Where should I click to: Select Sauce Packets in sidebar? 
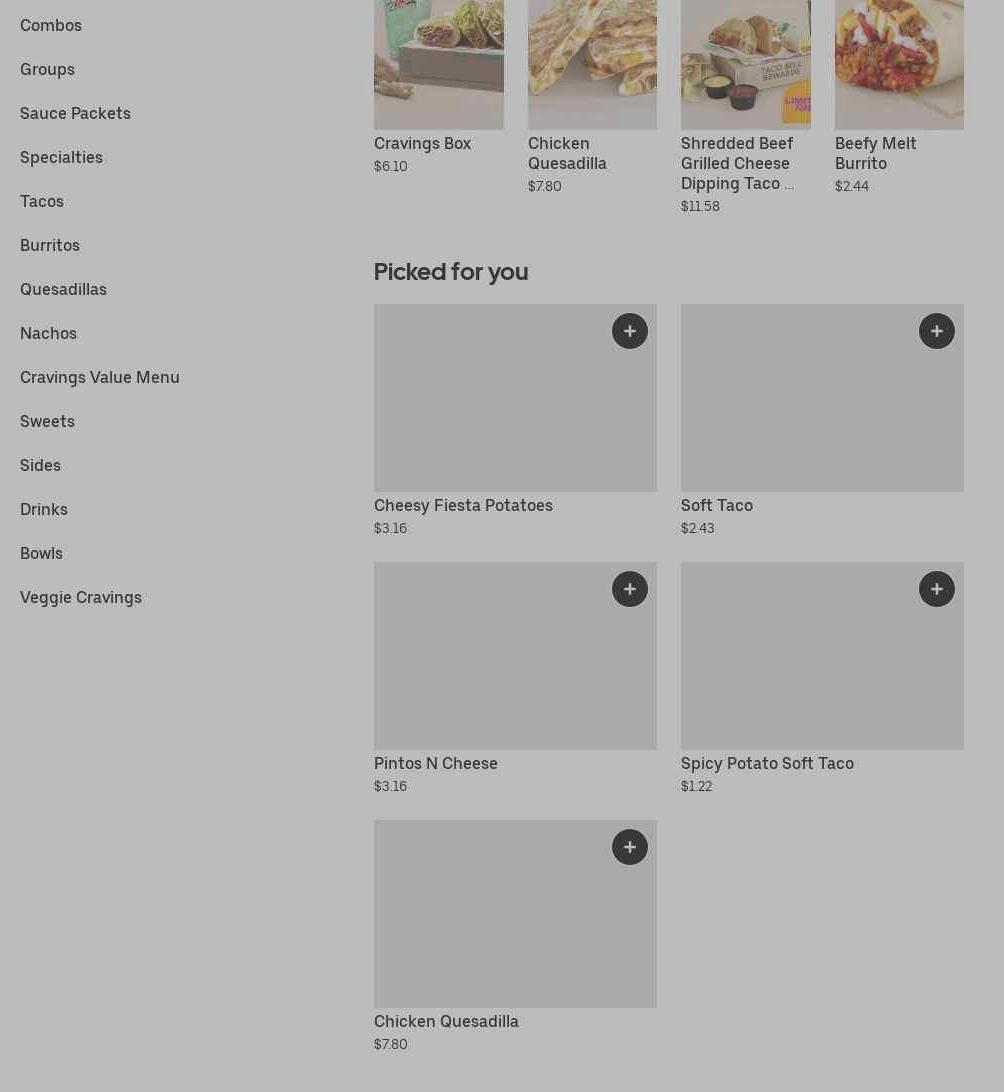(75, 113)
